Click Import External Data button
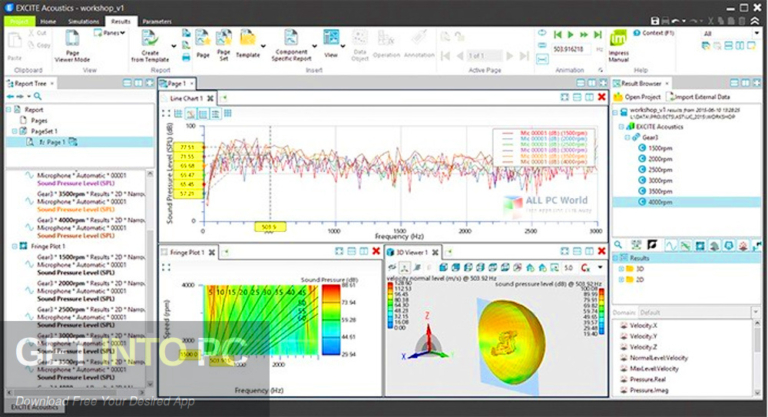 [700, 97]
